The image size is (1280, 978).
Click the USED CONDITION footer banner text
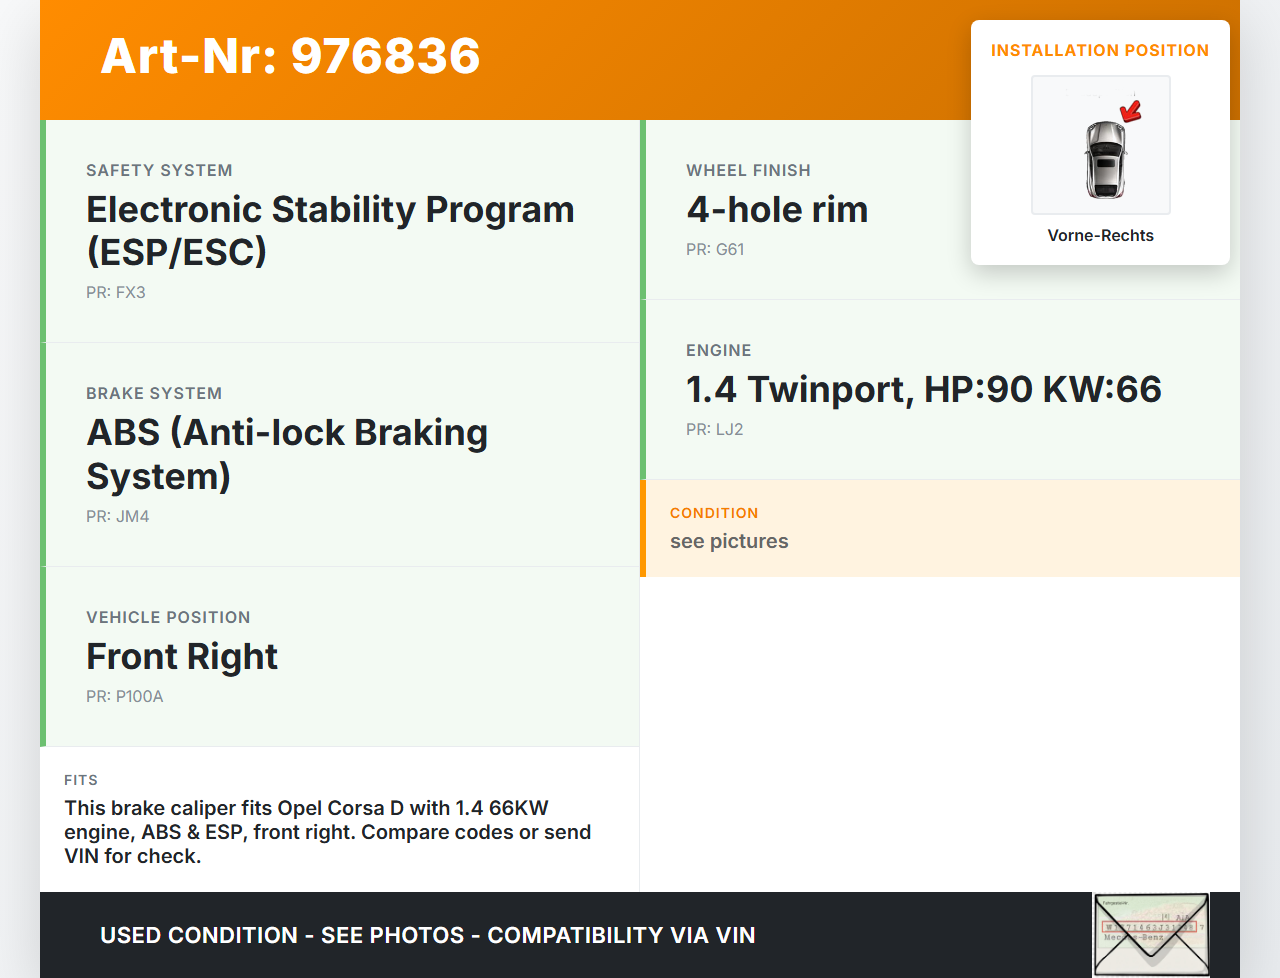tap(428, 936)
